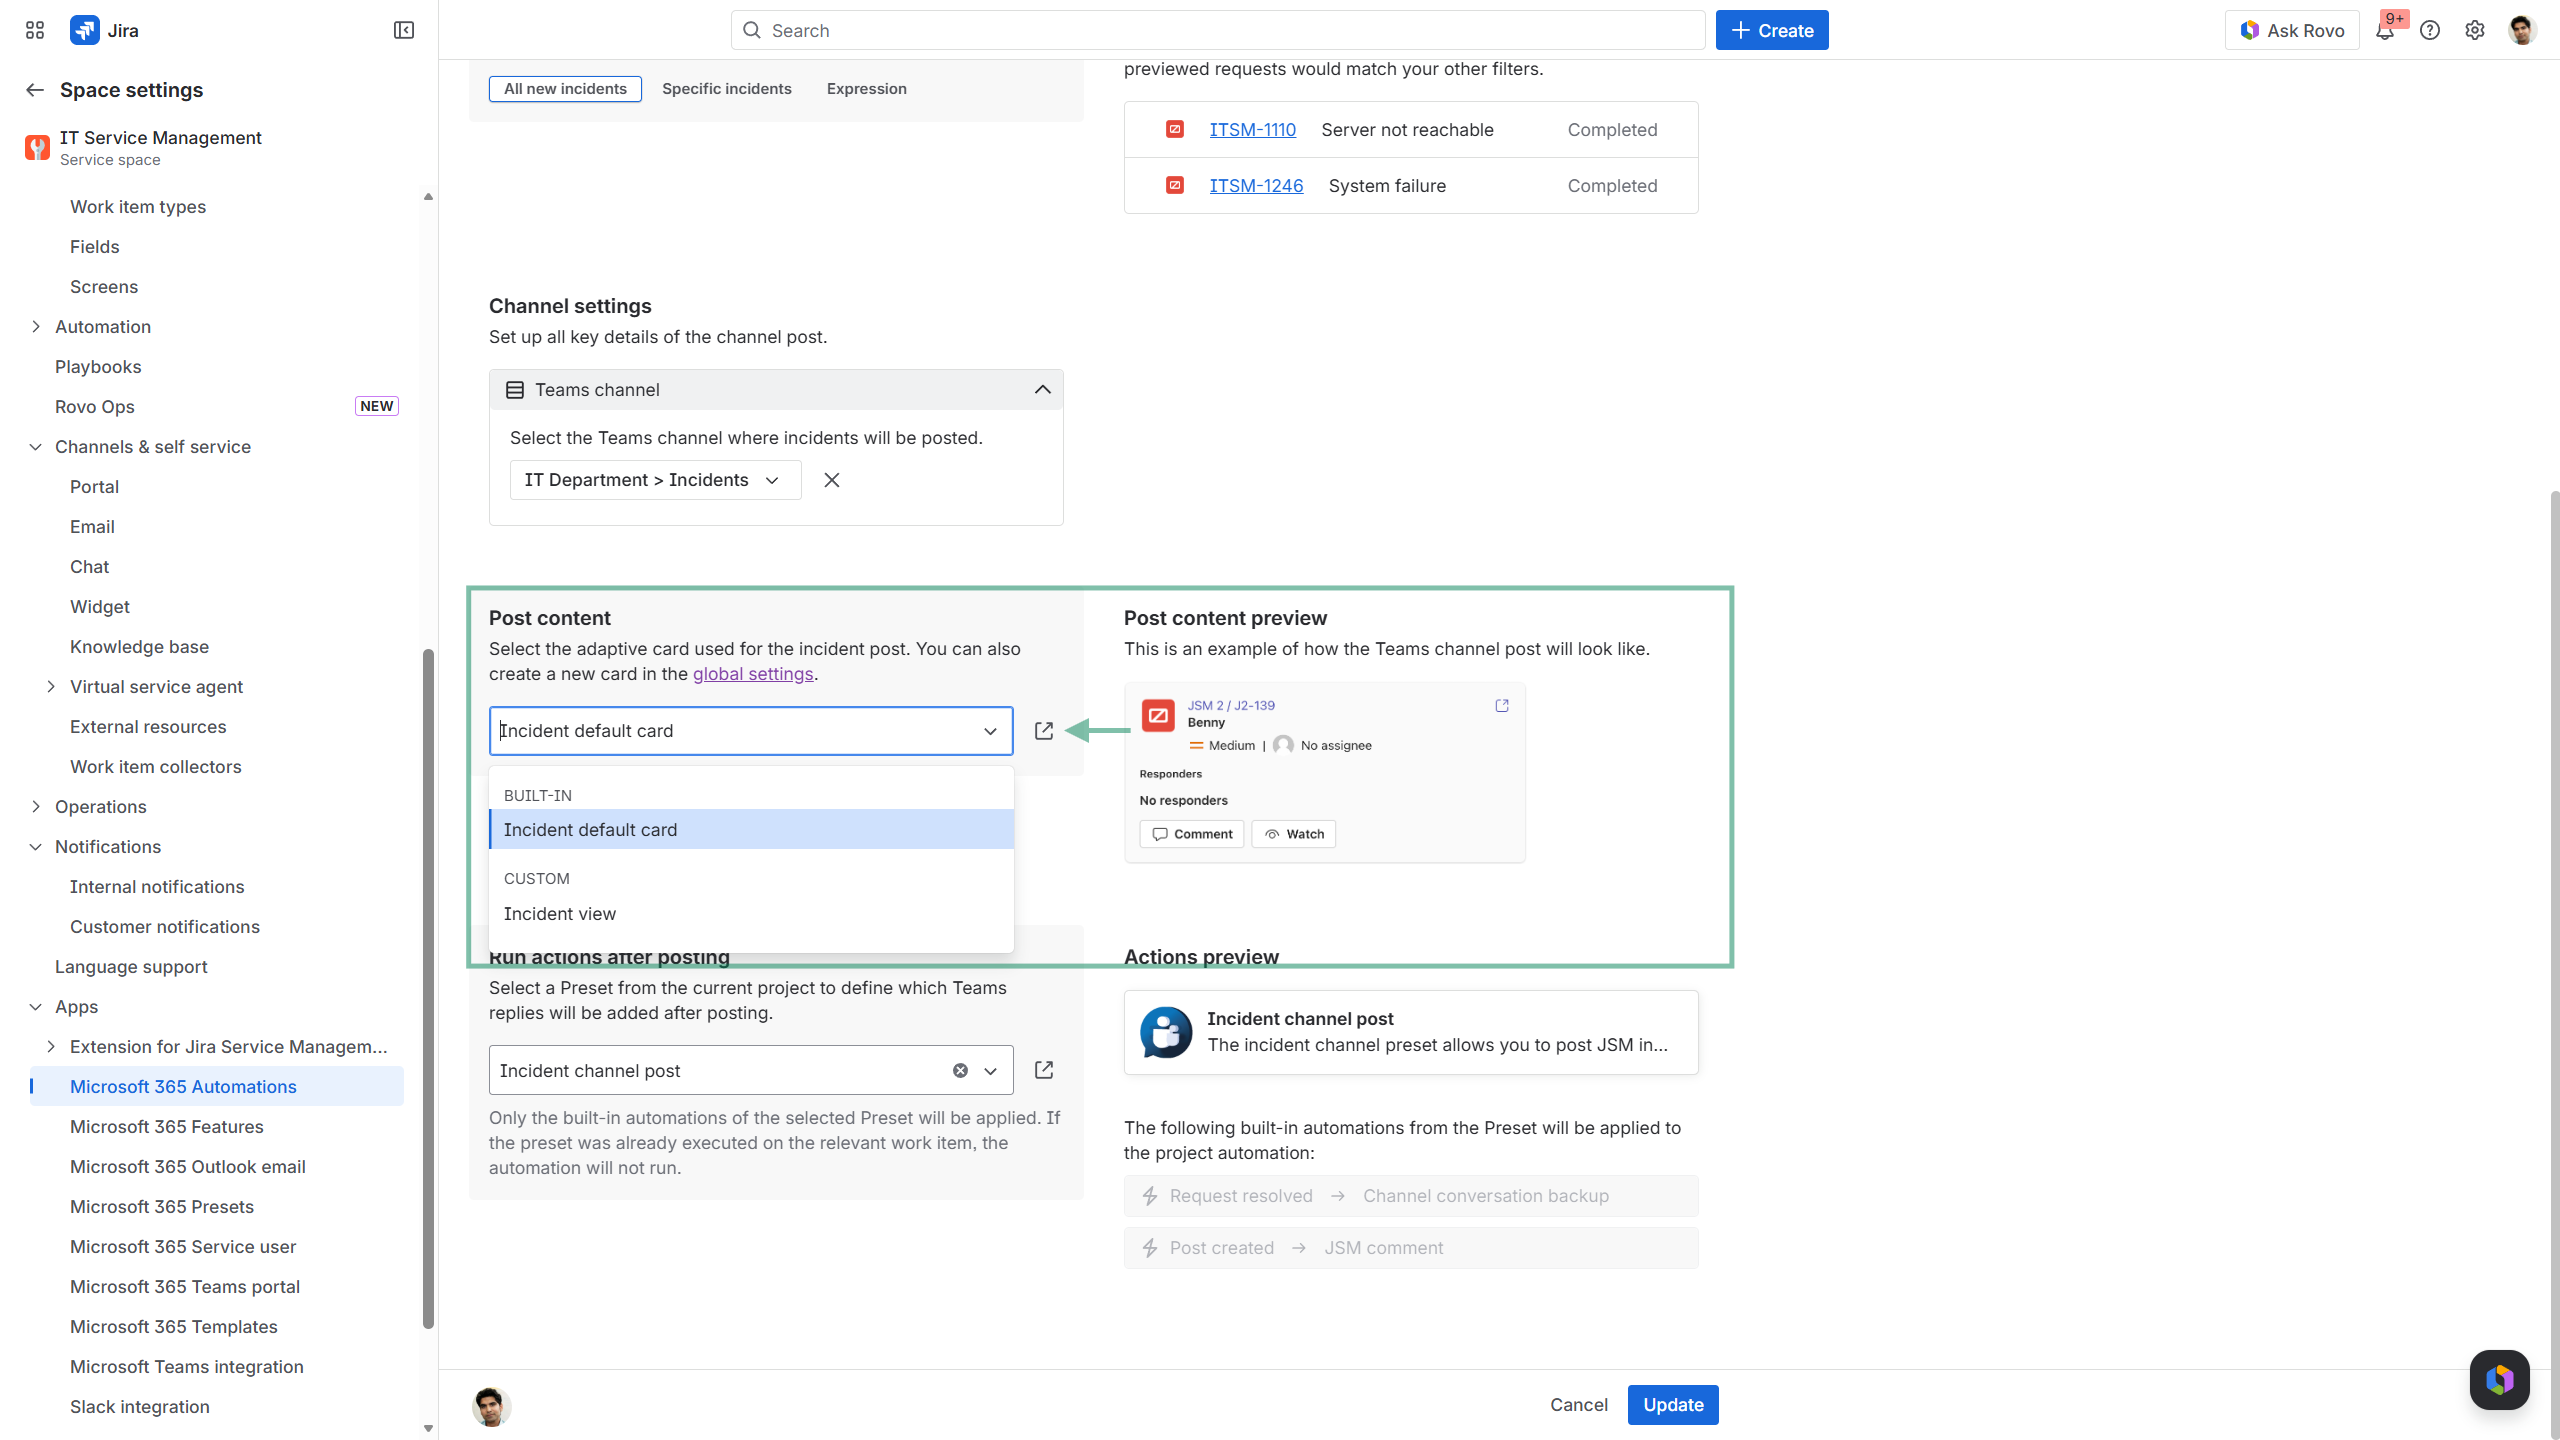Screen dimensions: 2560x1440
Task: Open Microsoft 365 Presets in the sidebar
Action: point(162,1207)
